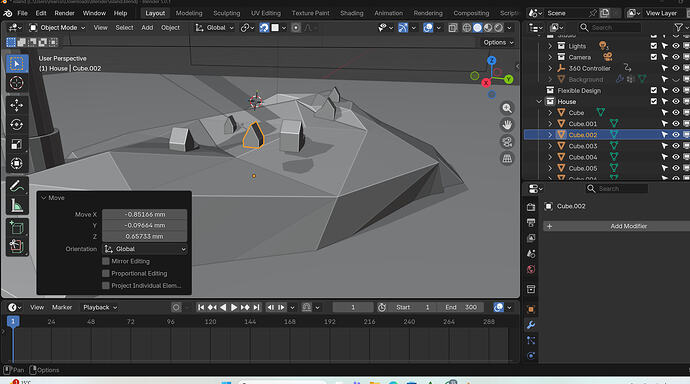Enable Project Individual Elements checkbox
The height and width of the screenshot is (384, 690).
(106, 285)
